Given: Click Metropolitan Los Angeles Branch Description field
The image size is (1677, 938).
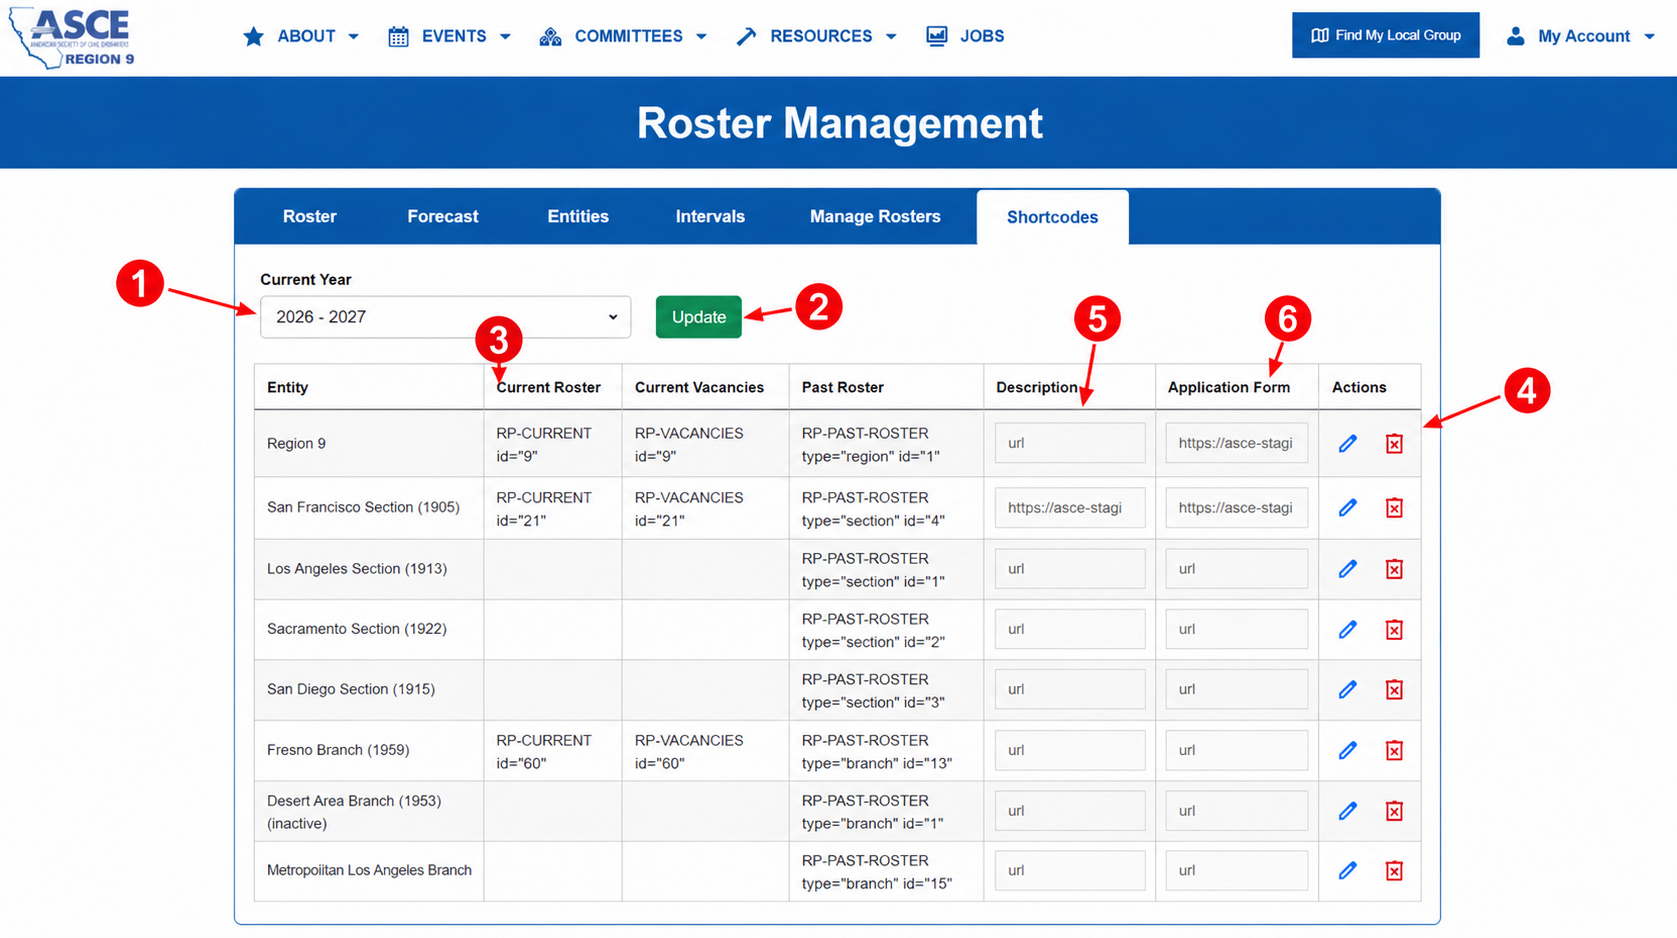Looking at the screenshot, I should 1070,870.
